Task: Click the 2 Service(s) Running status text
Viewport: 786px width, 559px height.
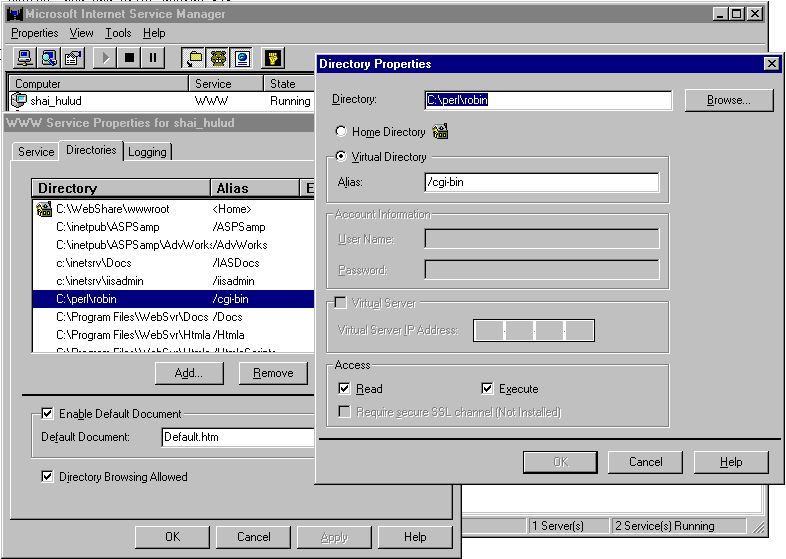Action: (665, 526)
